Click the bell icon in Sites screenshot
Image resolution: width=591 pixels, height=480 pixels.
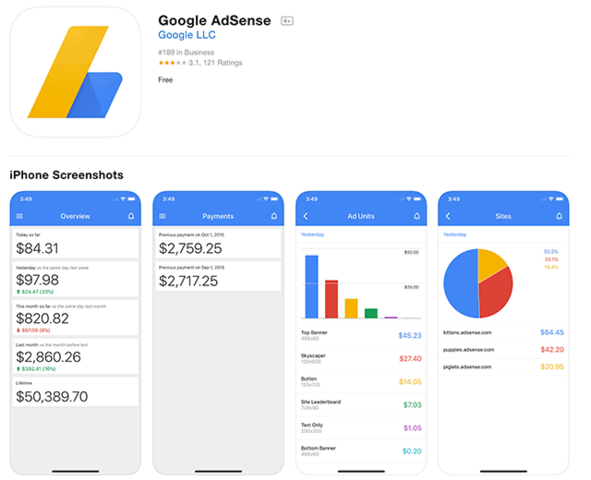point(559,216)
